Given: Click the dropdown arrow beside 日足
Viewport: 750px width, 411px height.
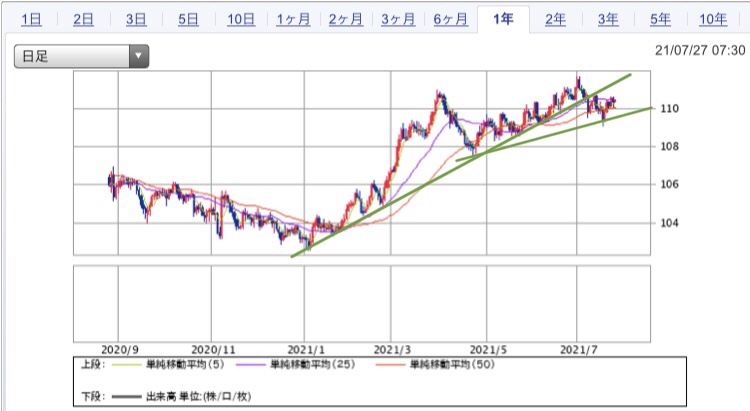Looking at the screenshot, I should click(x=139, y=56).
